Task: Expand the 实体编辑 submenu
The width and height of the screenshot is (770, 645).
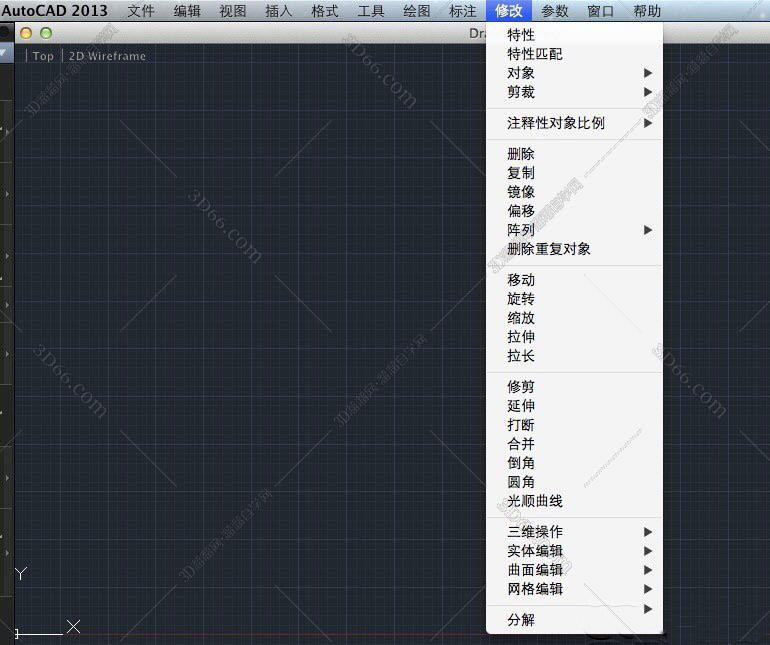Action: pyautogui.click(x=574, y=551)
